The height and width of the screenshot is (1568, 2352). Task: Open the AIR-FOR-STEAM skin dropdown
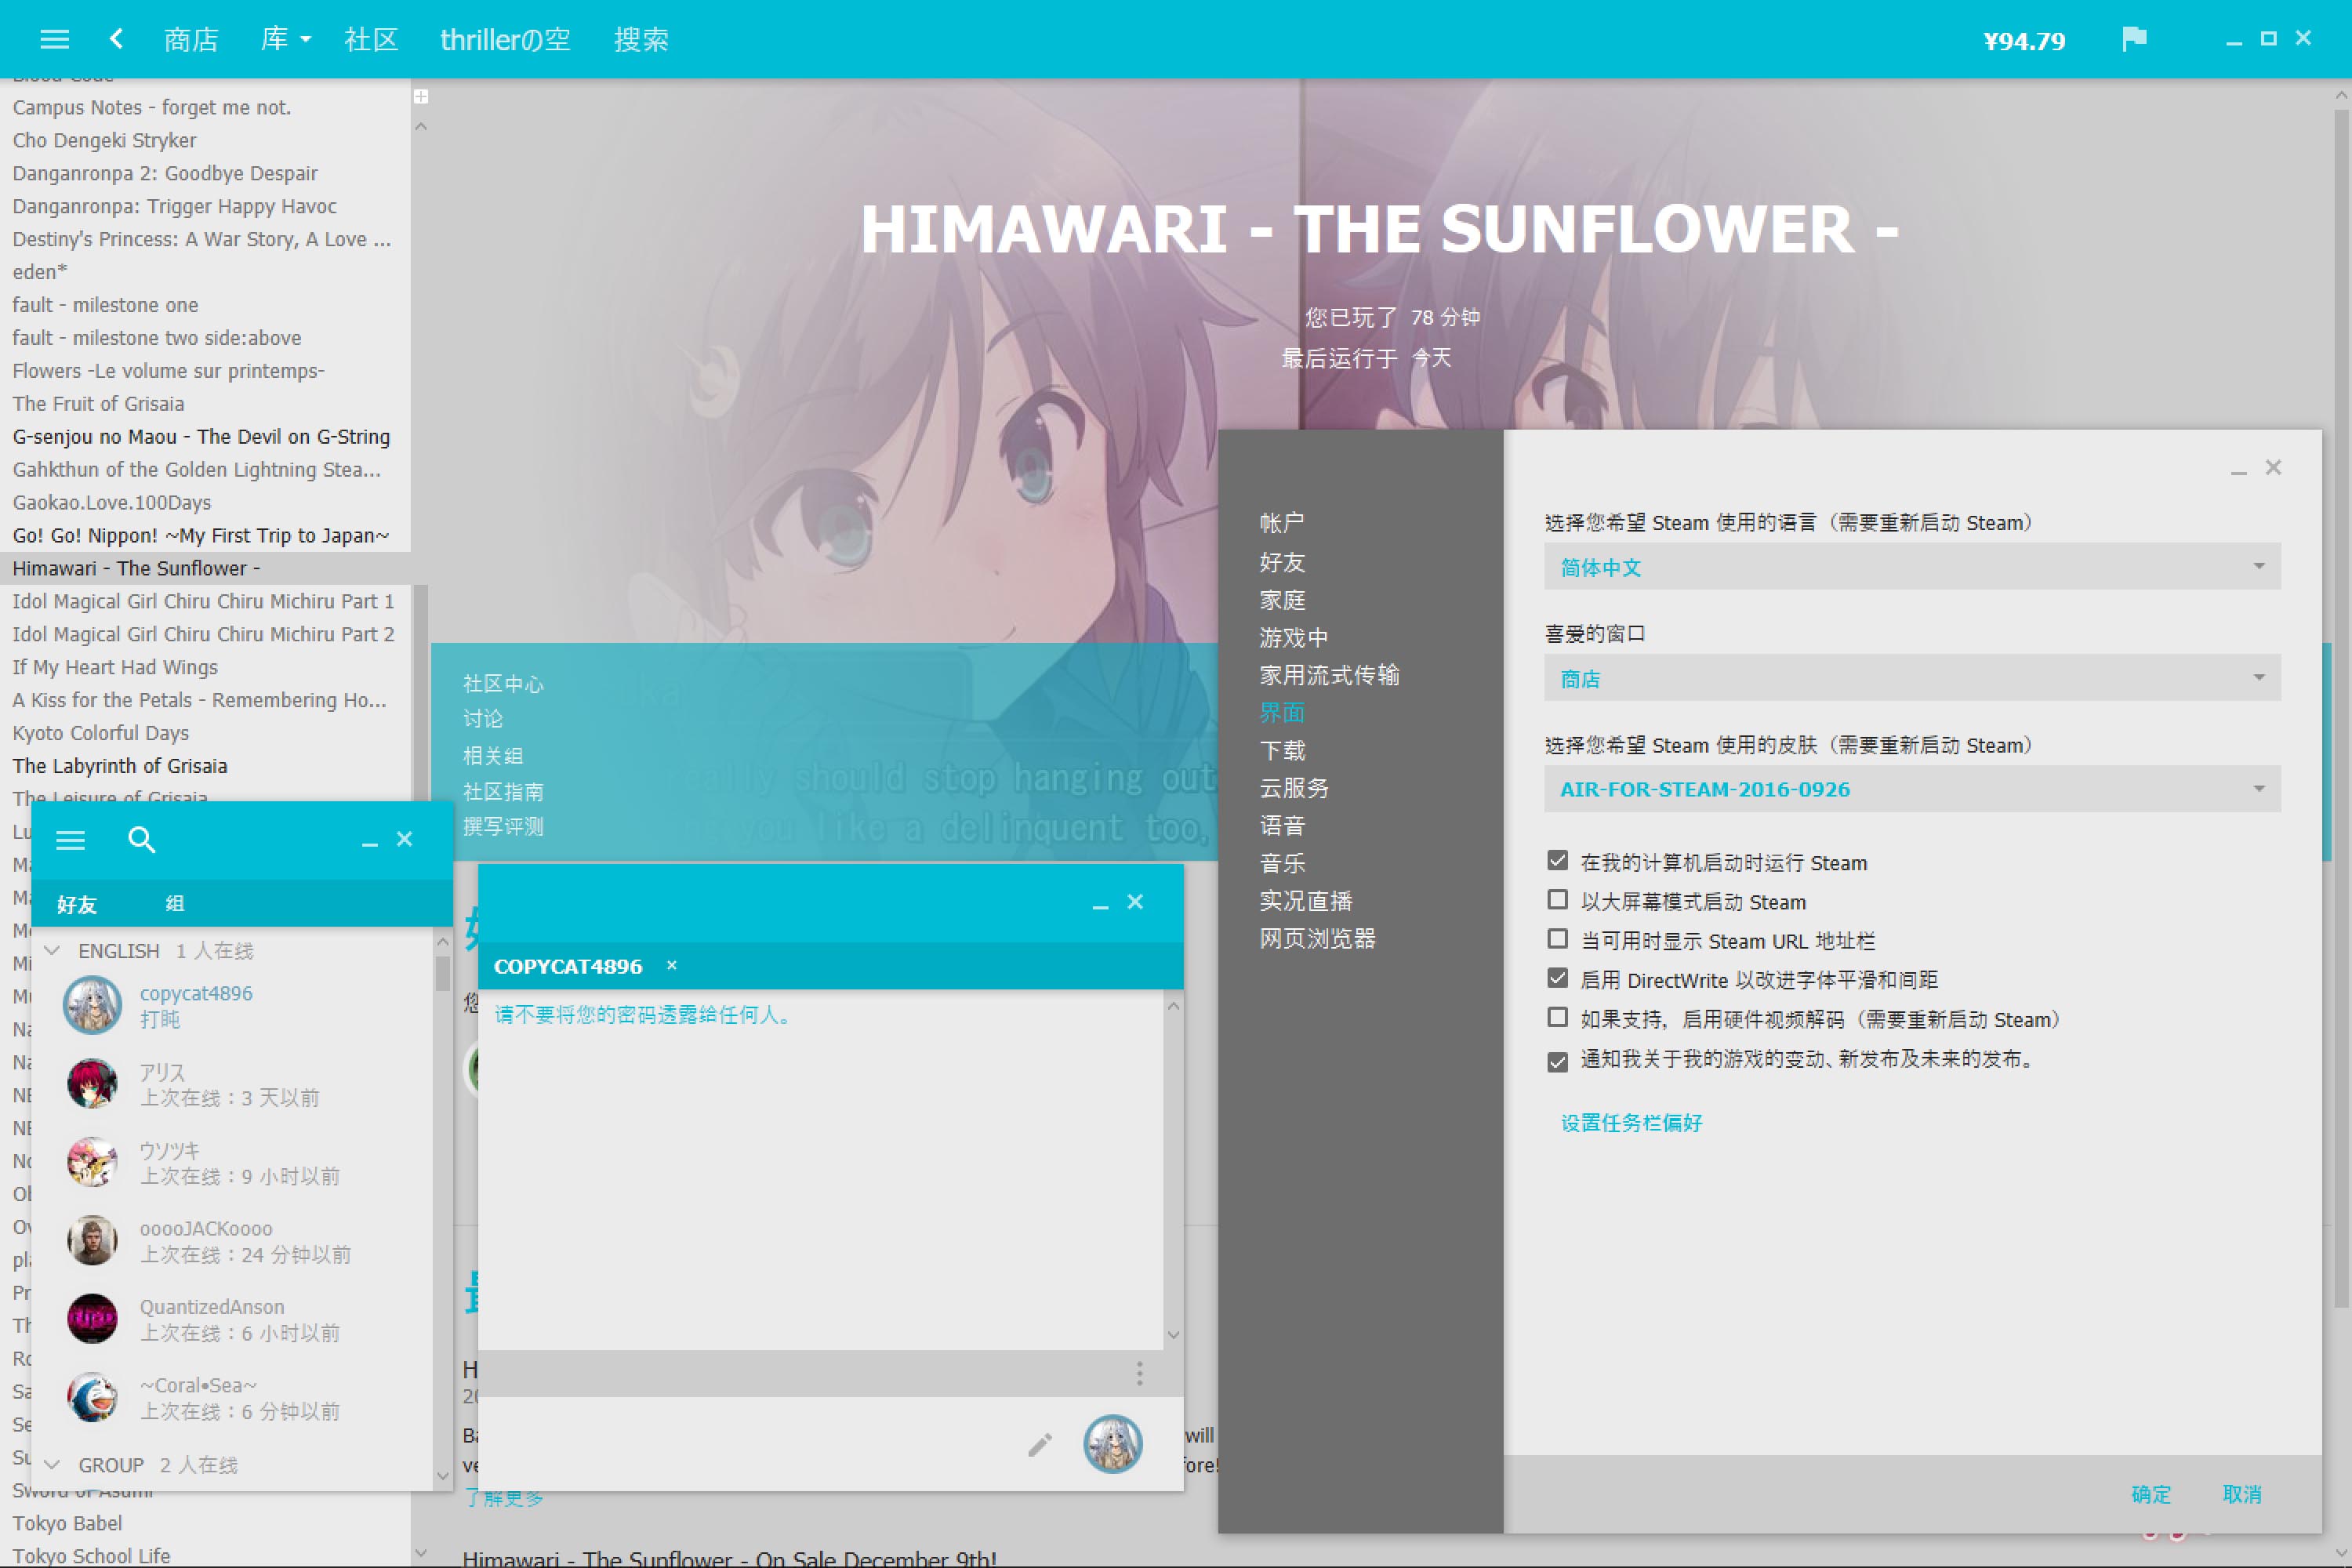click(1911, 789)
